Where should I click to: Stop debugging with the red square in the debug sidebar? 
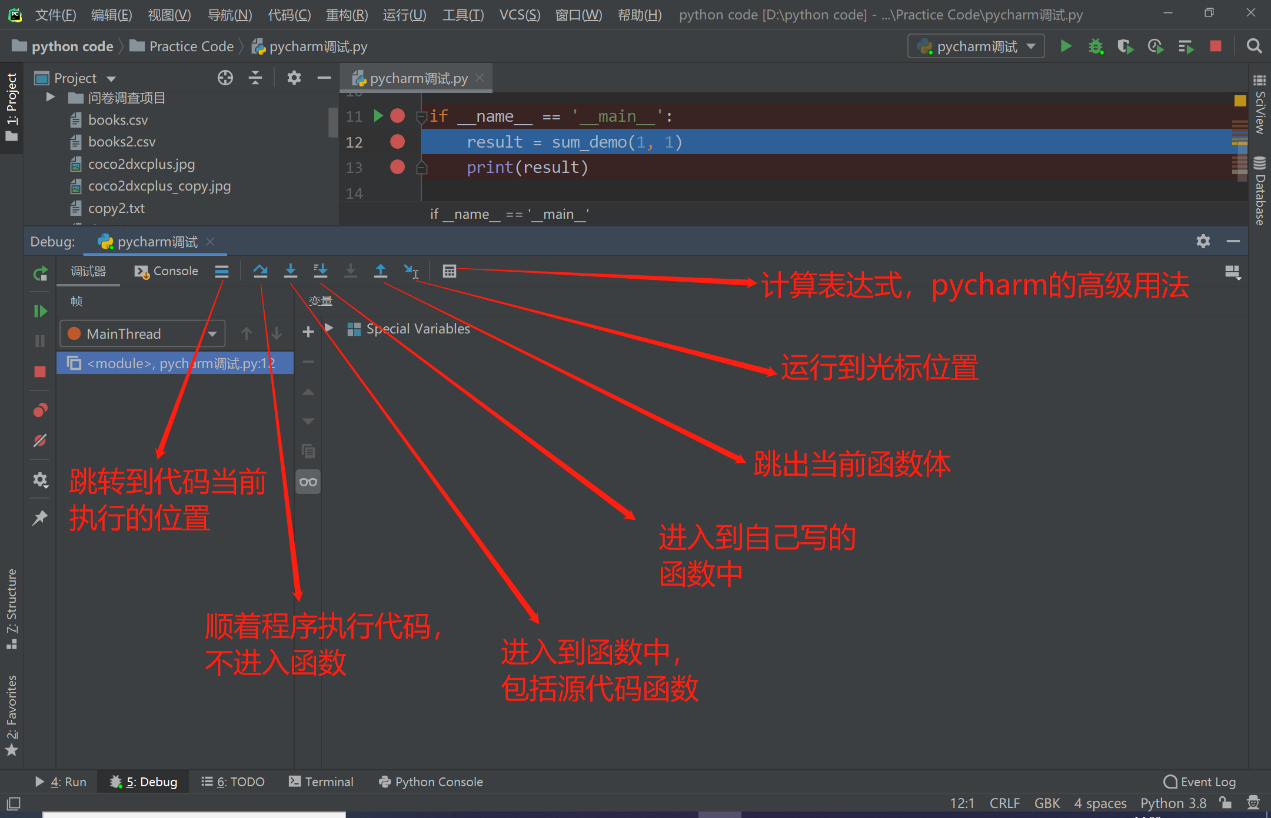click(40, 372)
